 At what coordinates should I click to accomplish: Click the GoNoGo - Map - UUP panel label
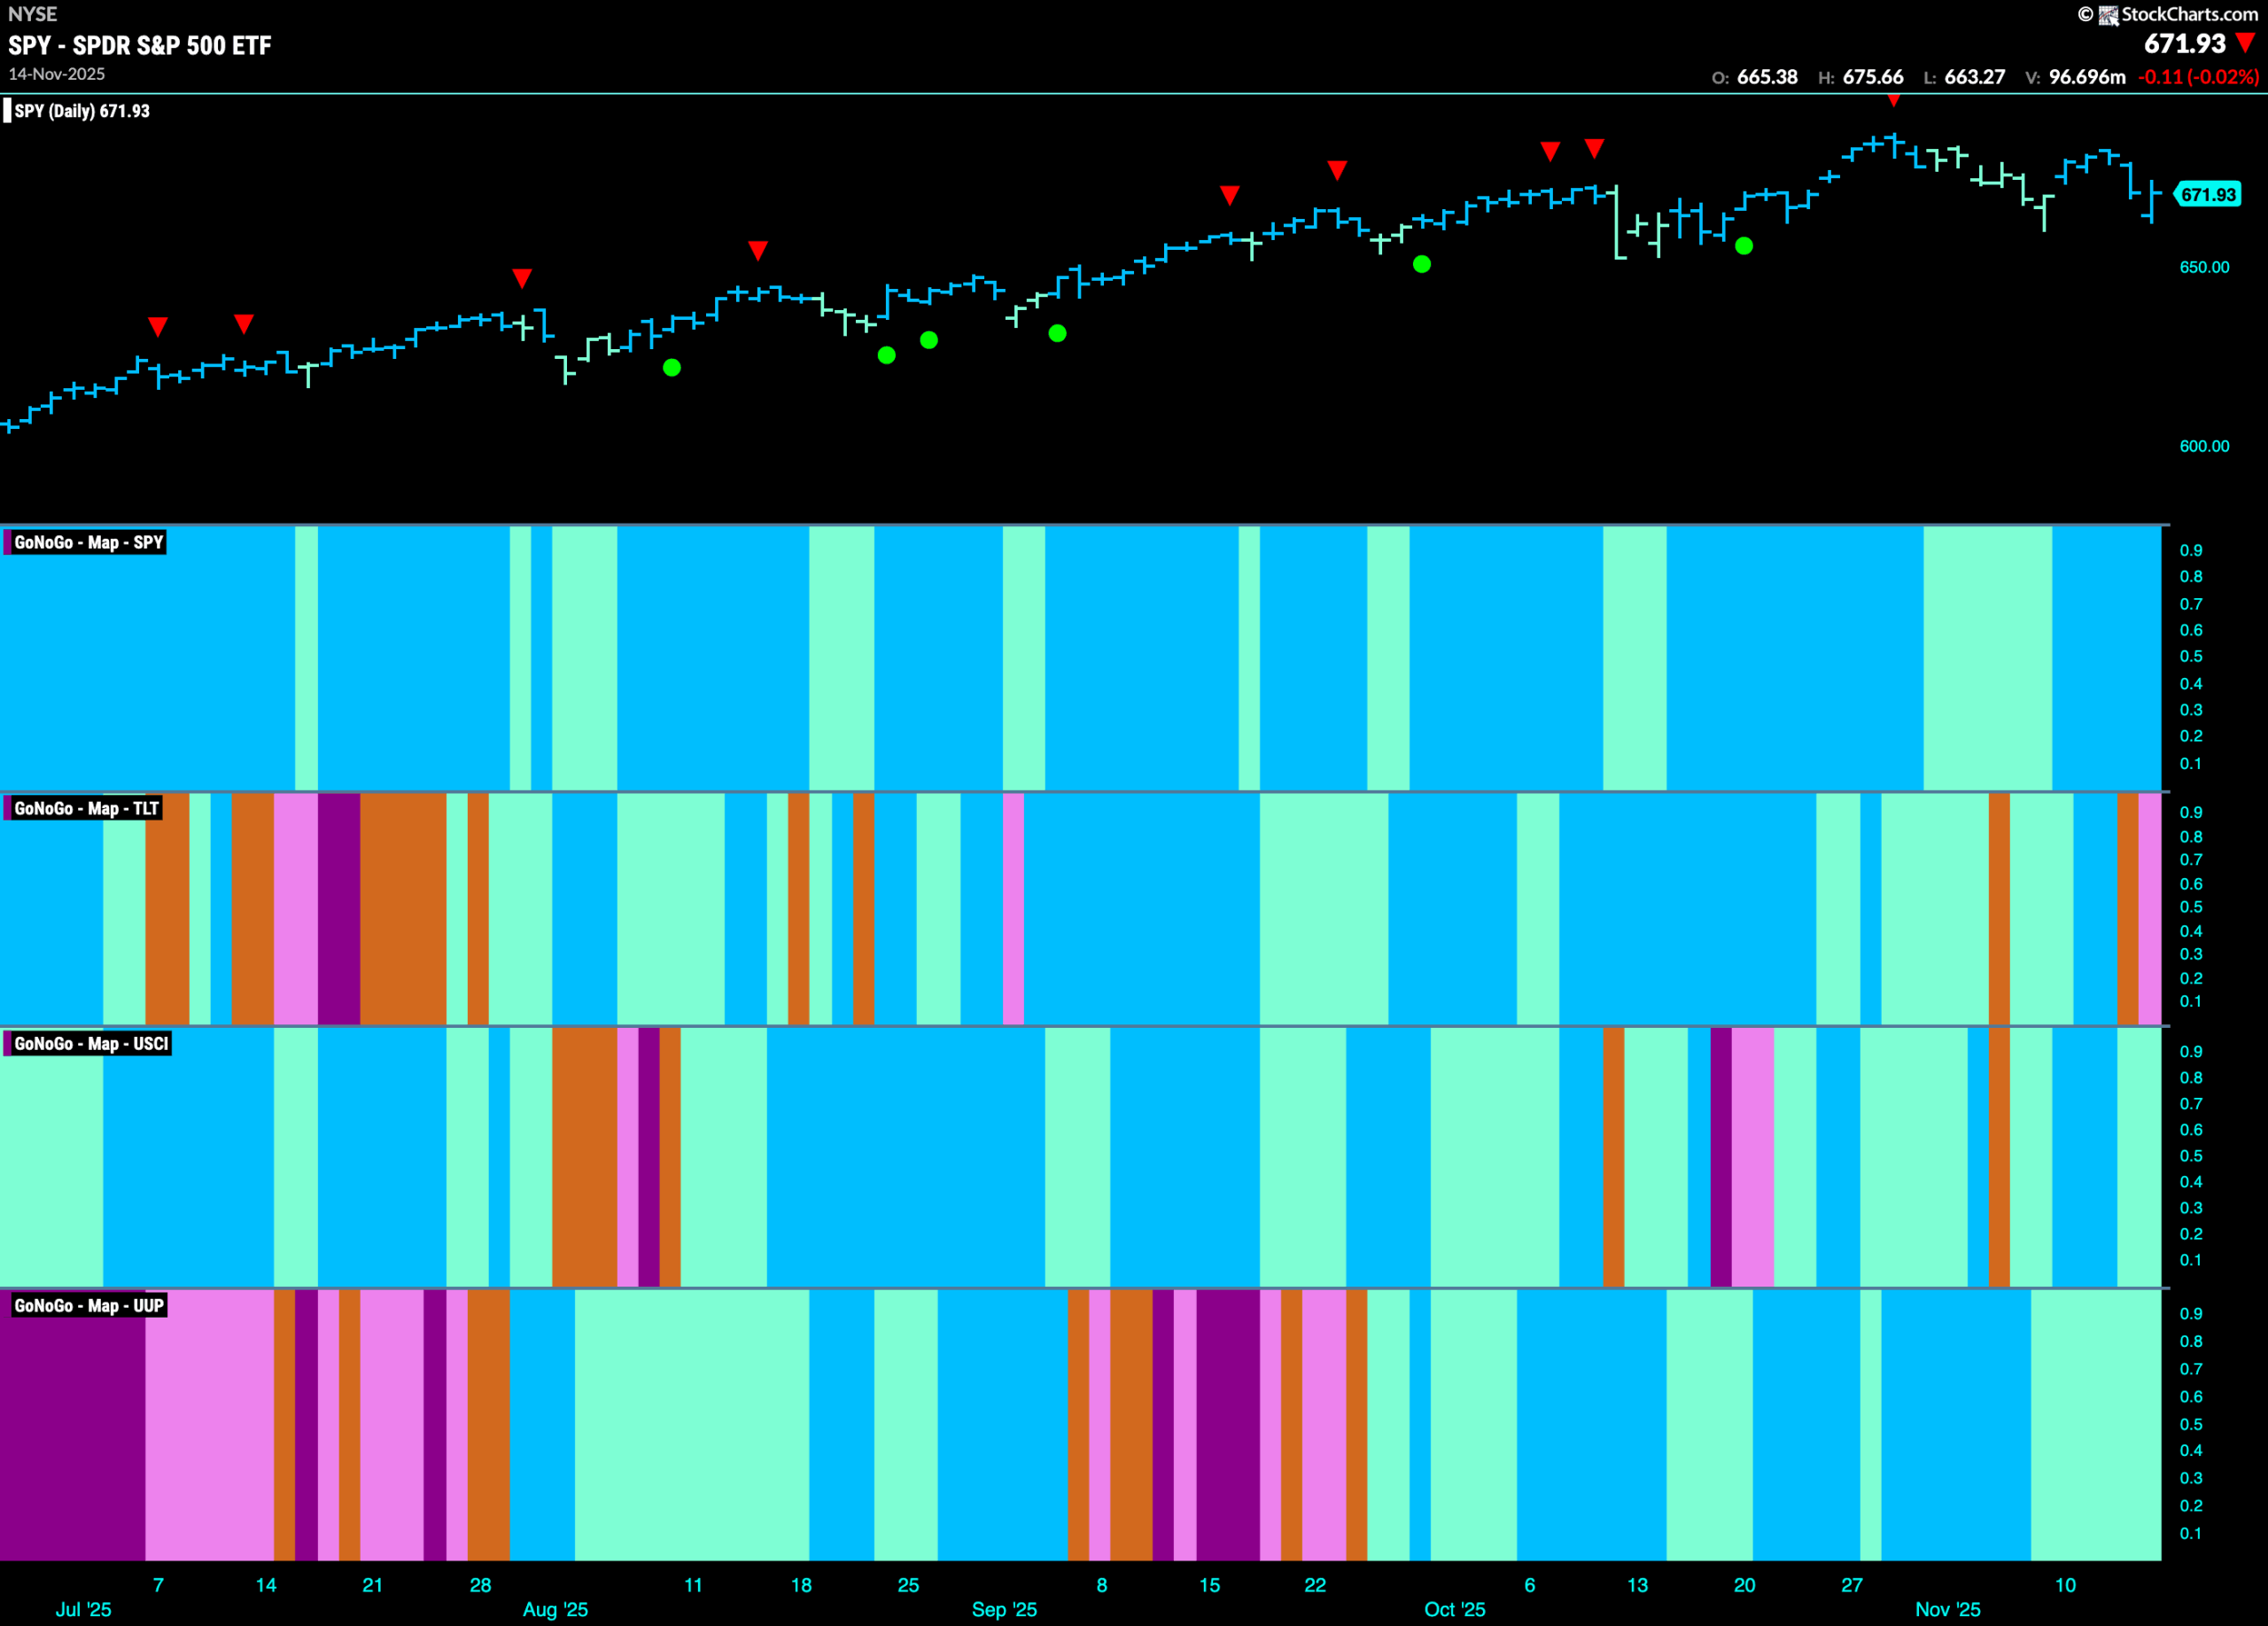[89, 1305]
